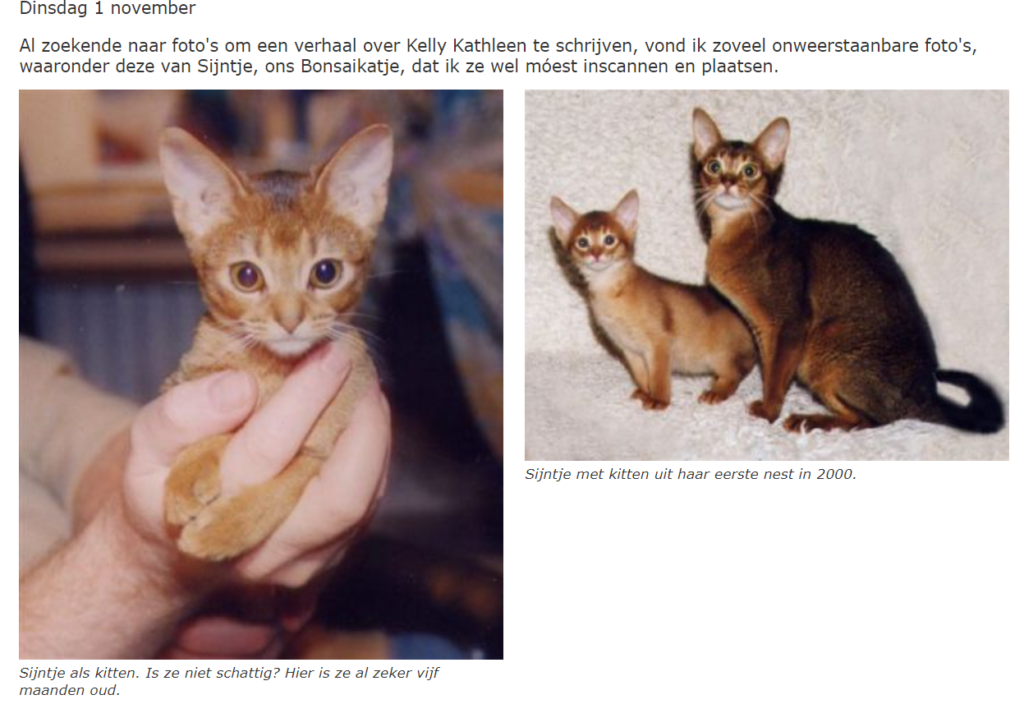Image resolution: width=1024 pixels, height=704 pixels.
Task: Click the name 'Sijntje' in the intro paragraph
Action: point(225,67)
